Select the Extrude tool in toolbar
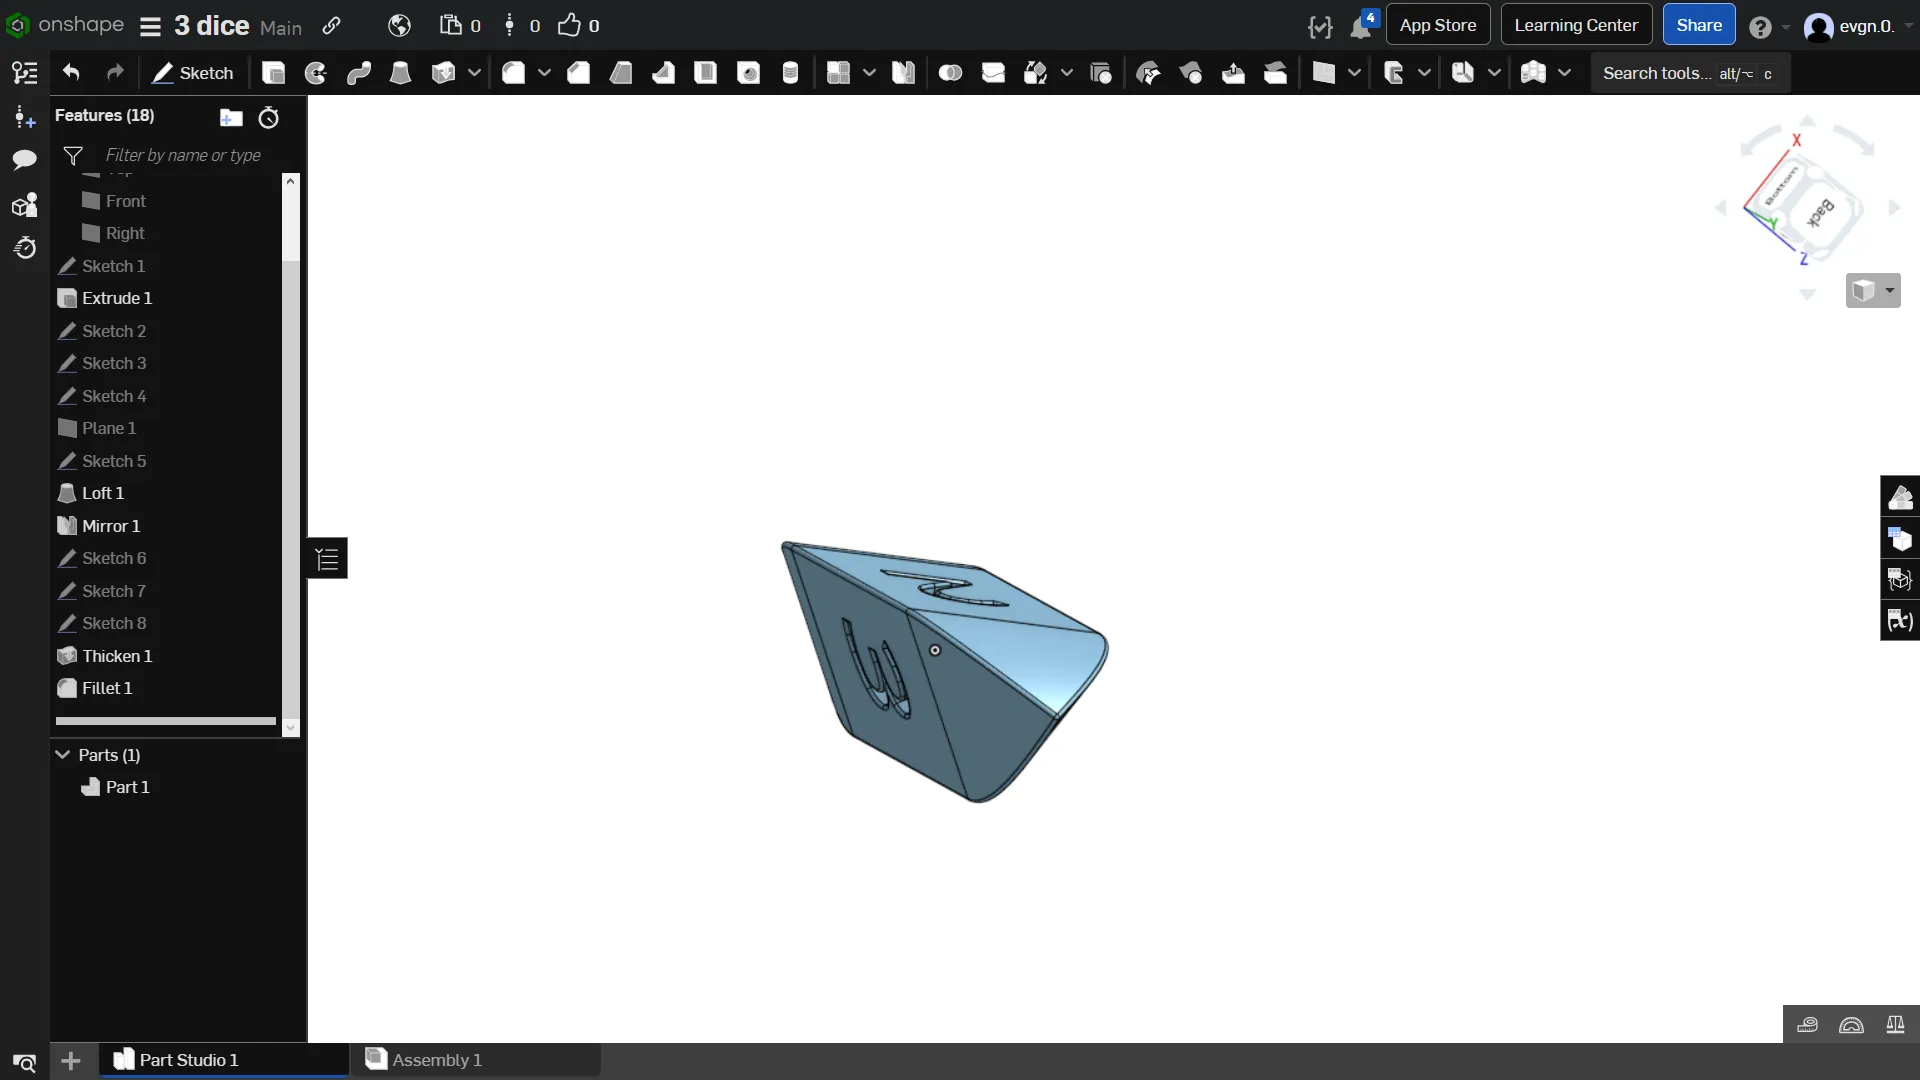This screenshot has width=1920, height=1080. tap(273, 73)
